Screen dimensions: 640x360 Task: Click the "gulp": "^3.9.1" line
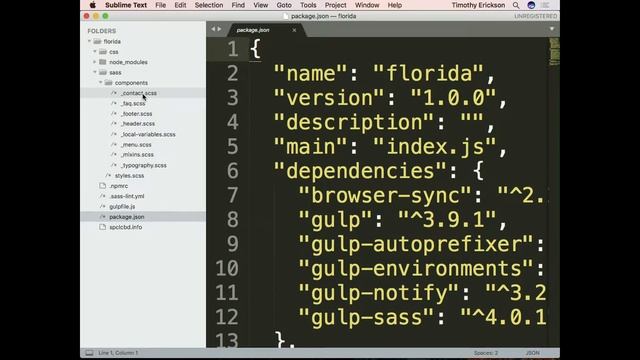402,220
